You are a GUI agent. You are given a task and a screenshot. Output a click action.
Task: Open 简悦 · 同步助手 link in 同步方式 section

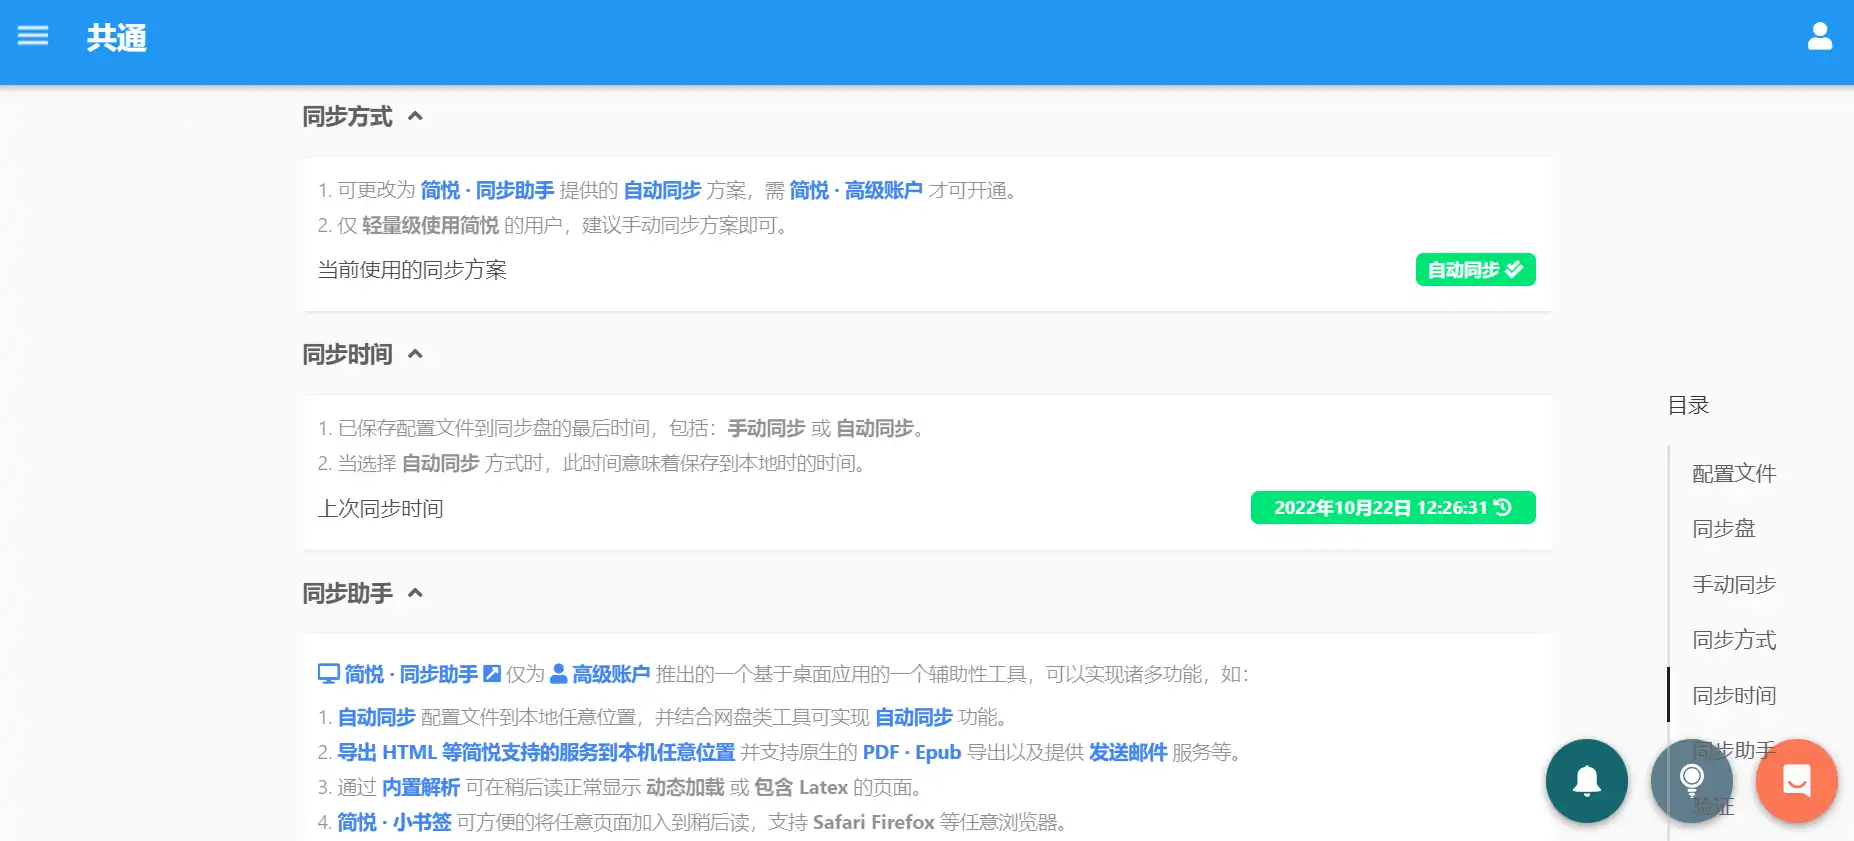point(487,190)
